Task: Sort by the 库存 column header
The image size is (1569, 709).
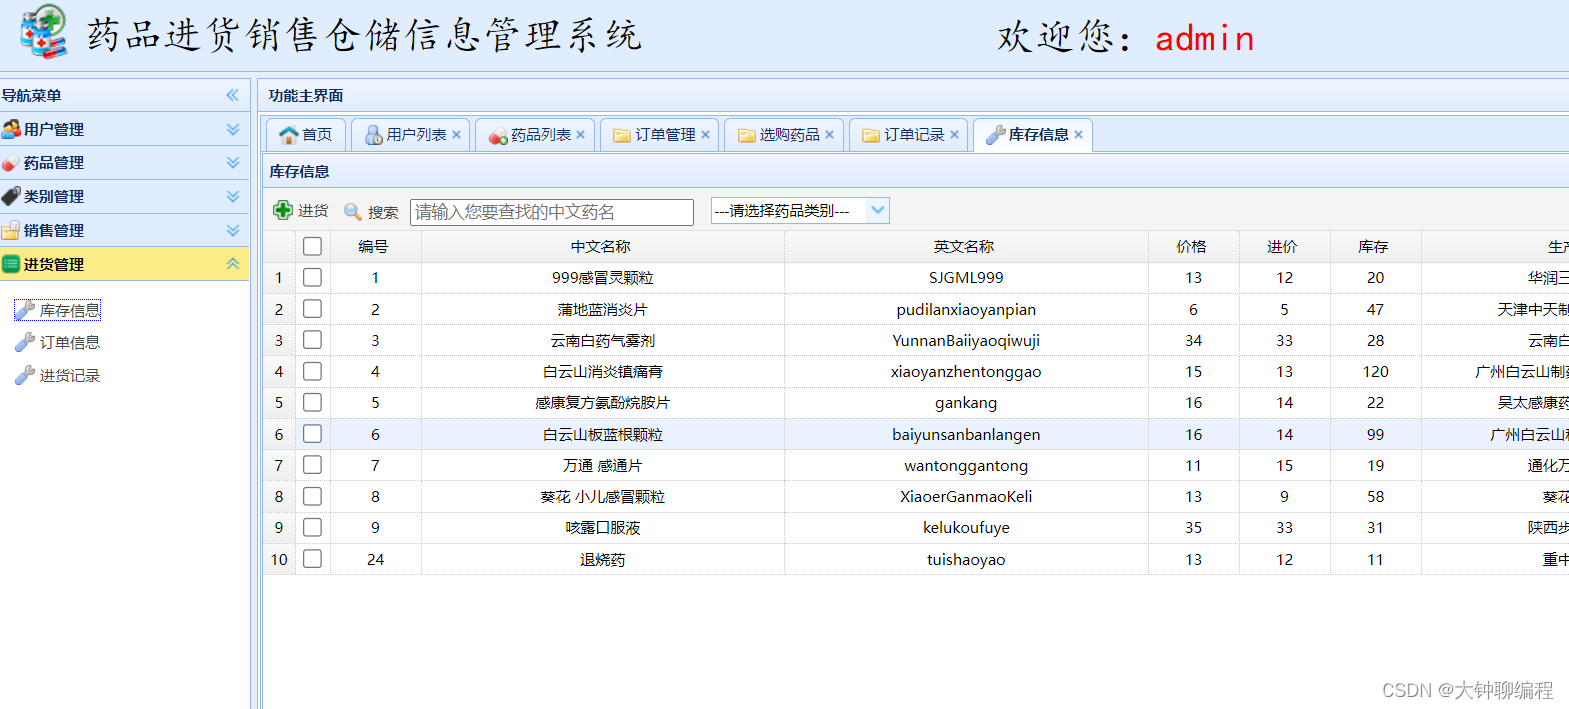Action: coord(1374,247)
